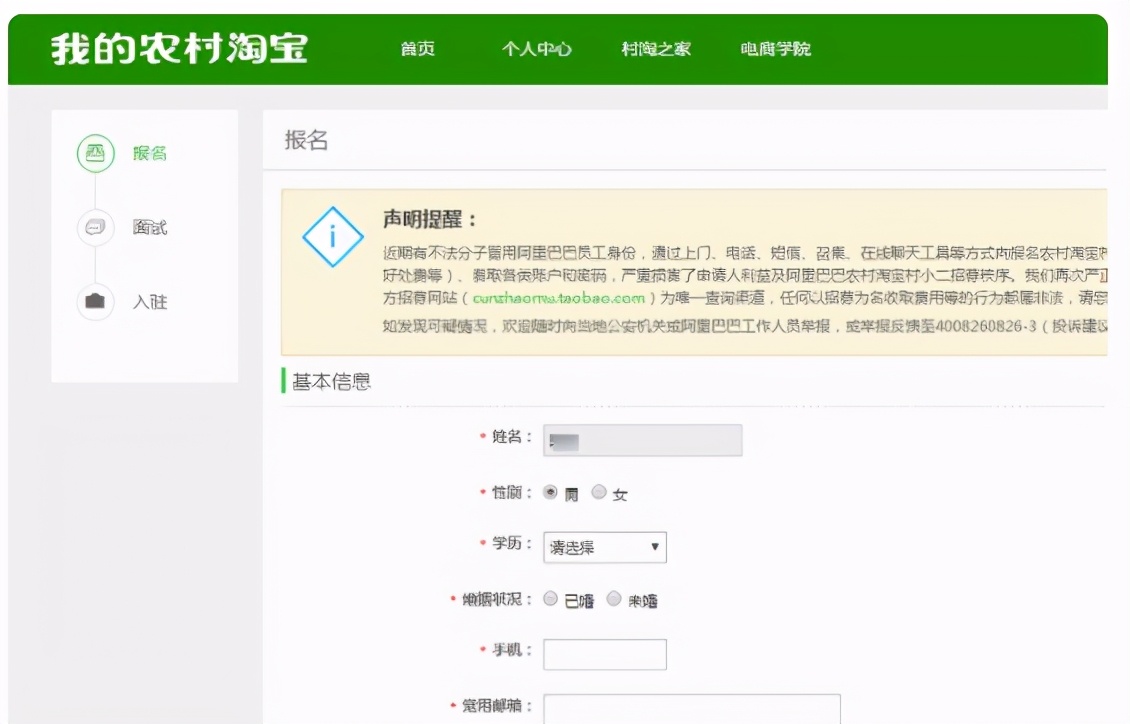
Task: Select the 男 gender radio button
Action: click(551, 493)
